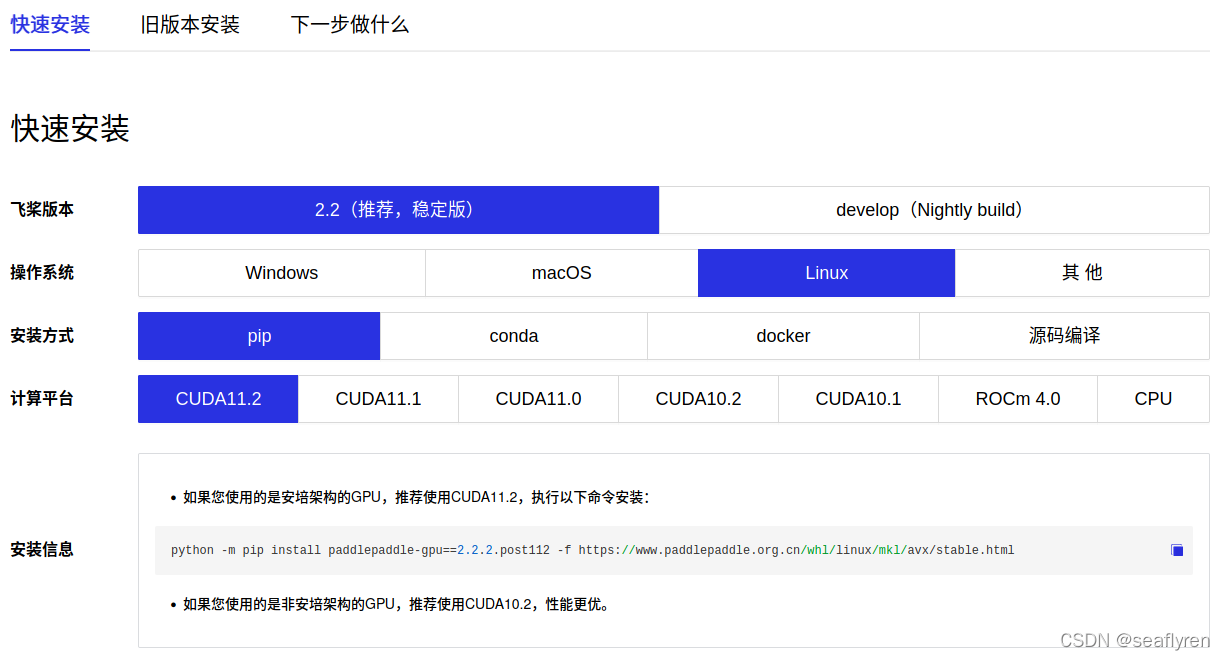This screenshot has height=660, width=1225.
Task: Select conda installation method
Action: 514,336
